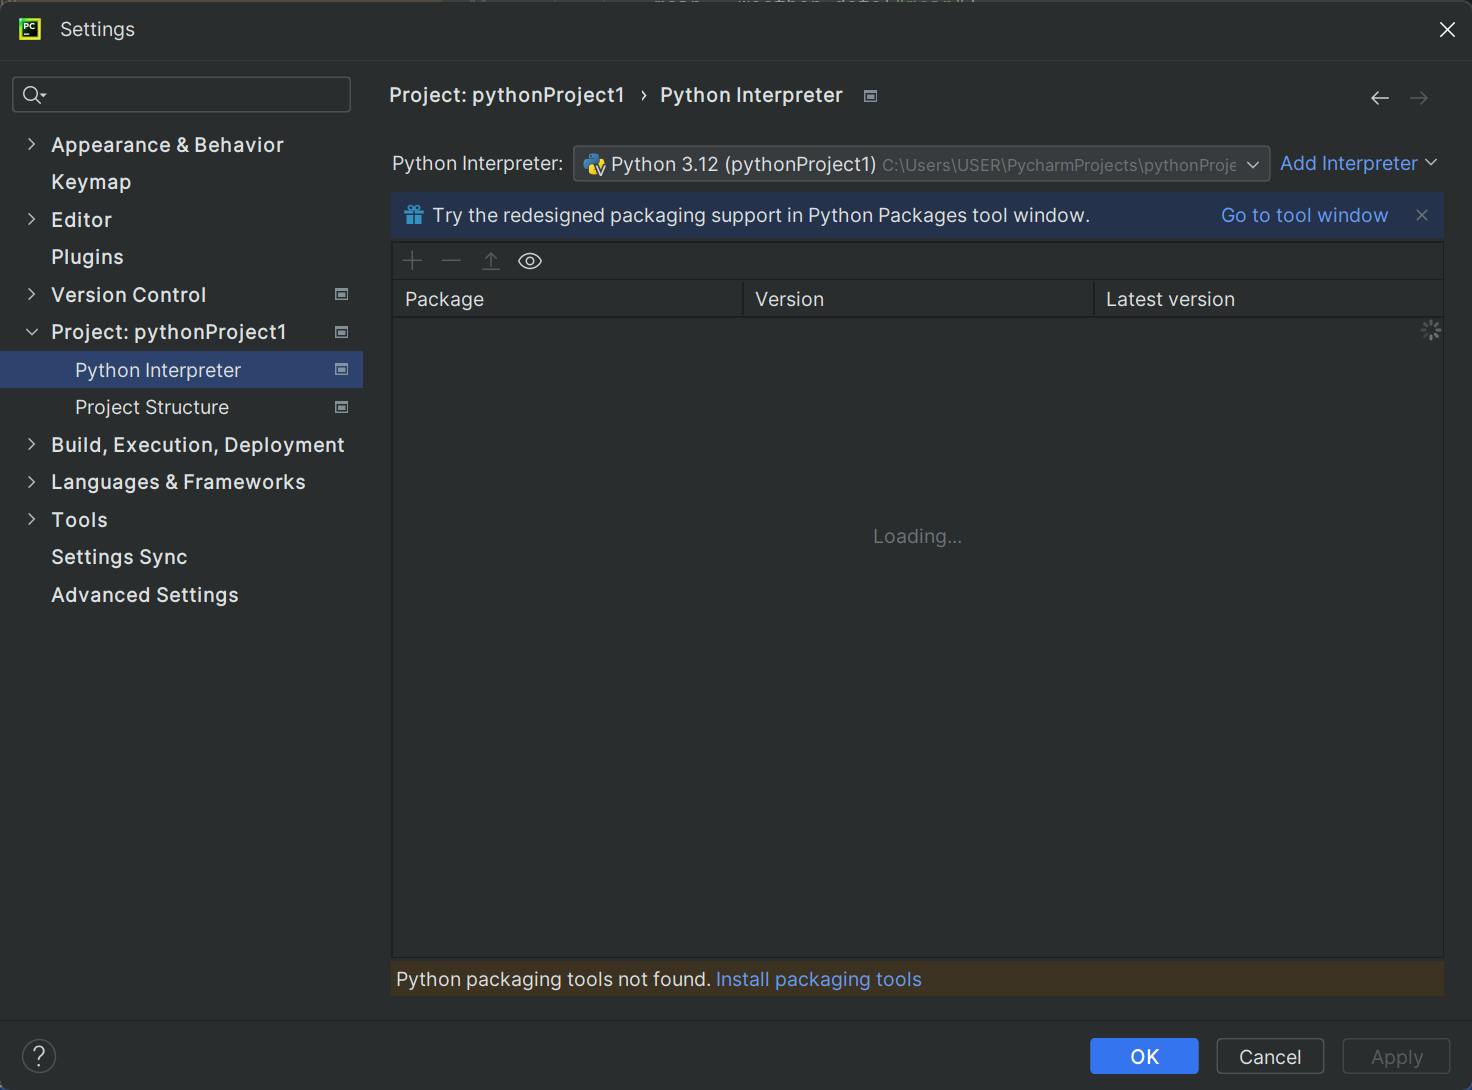
Task: Click the Latest version column header
Action: 1269,299
